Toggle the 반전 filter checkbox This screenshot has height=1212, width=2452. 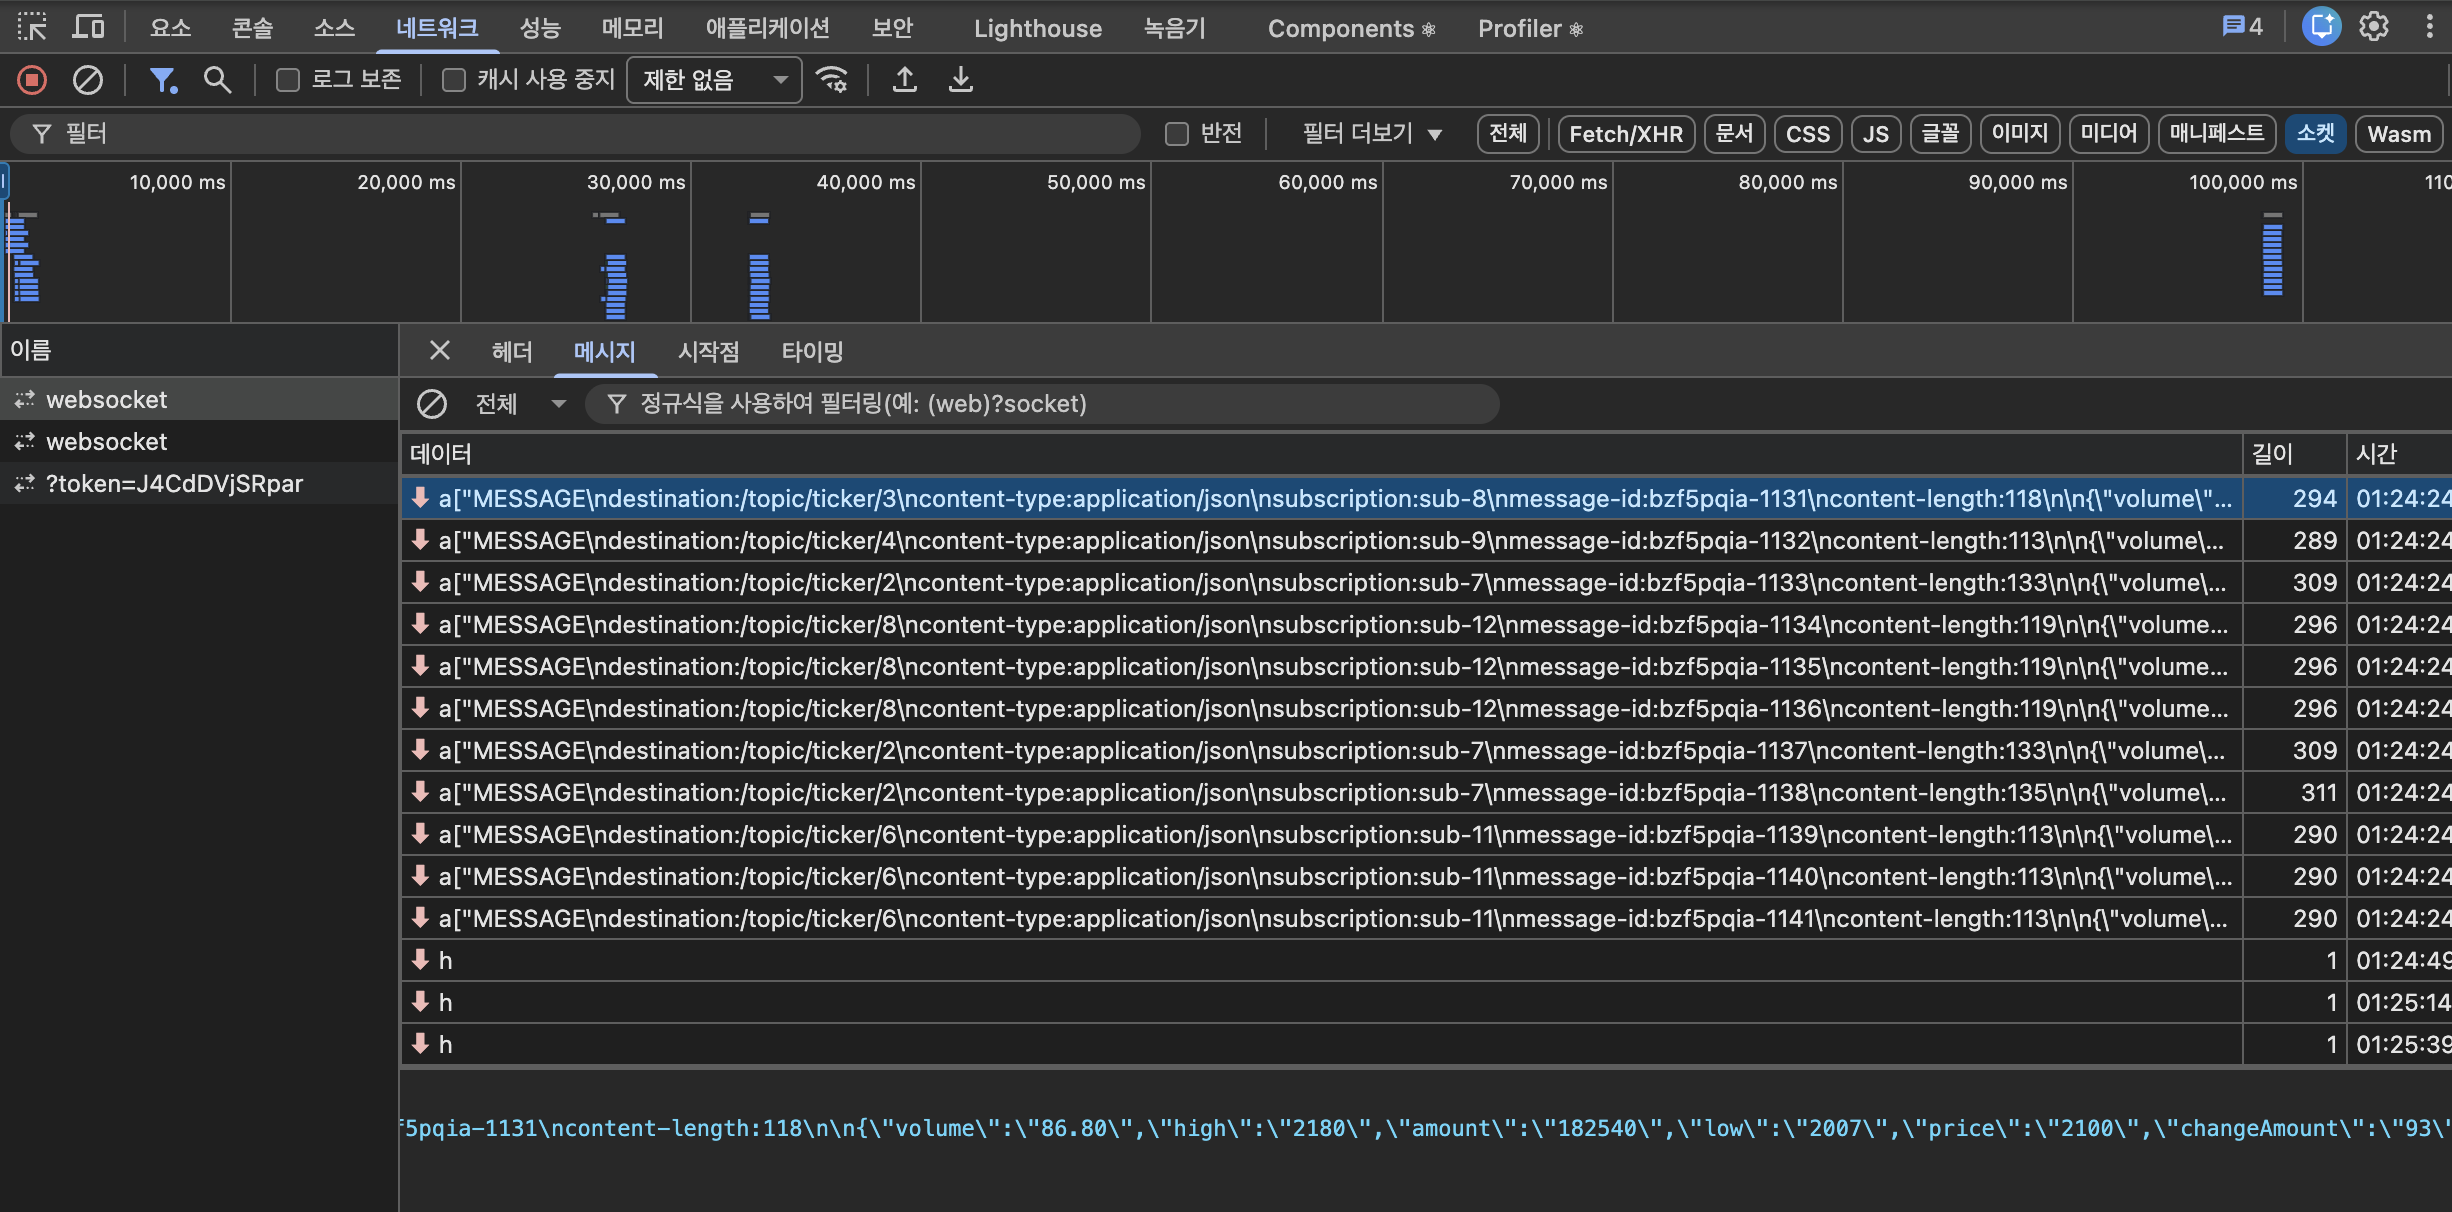coord(1177,134)
